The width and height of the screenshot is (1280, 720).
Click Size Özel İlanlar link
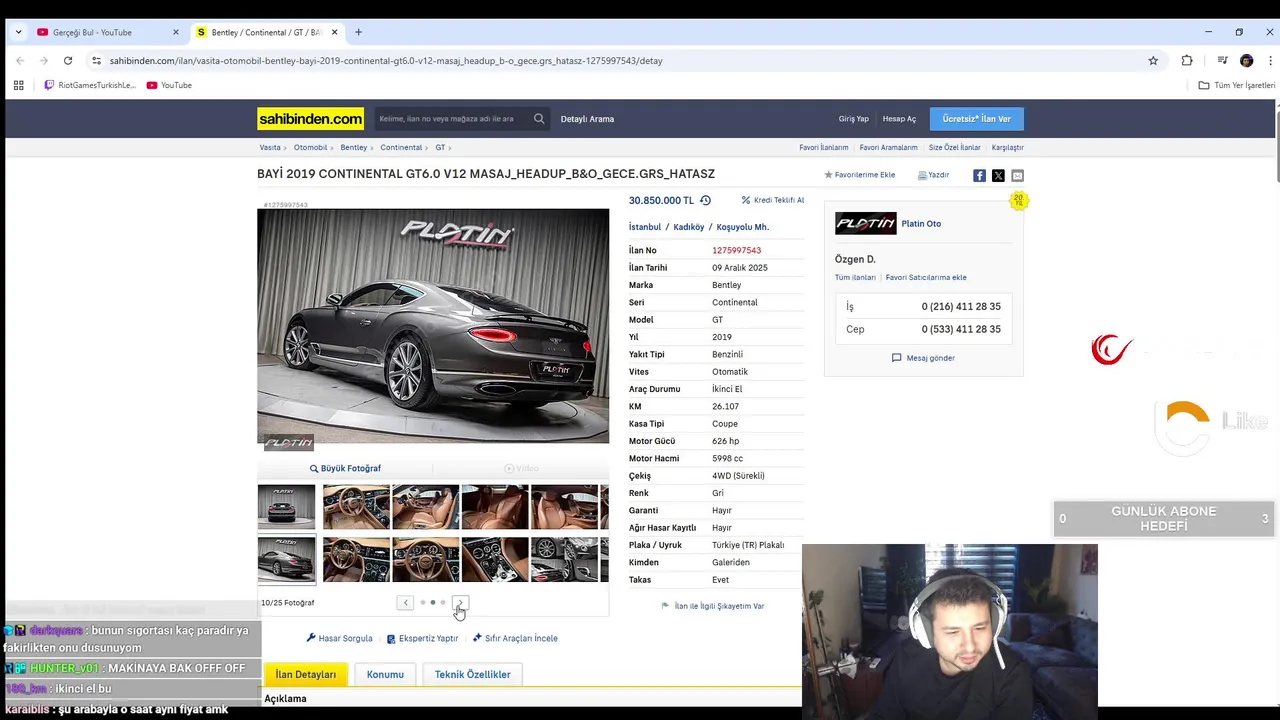point(955,147)
